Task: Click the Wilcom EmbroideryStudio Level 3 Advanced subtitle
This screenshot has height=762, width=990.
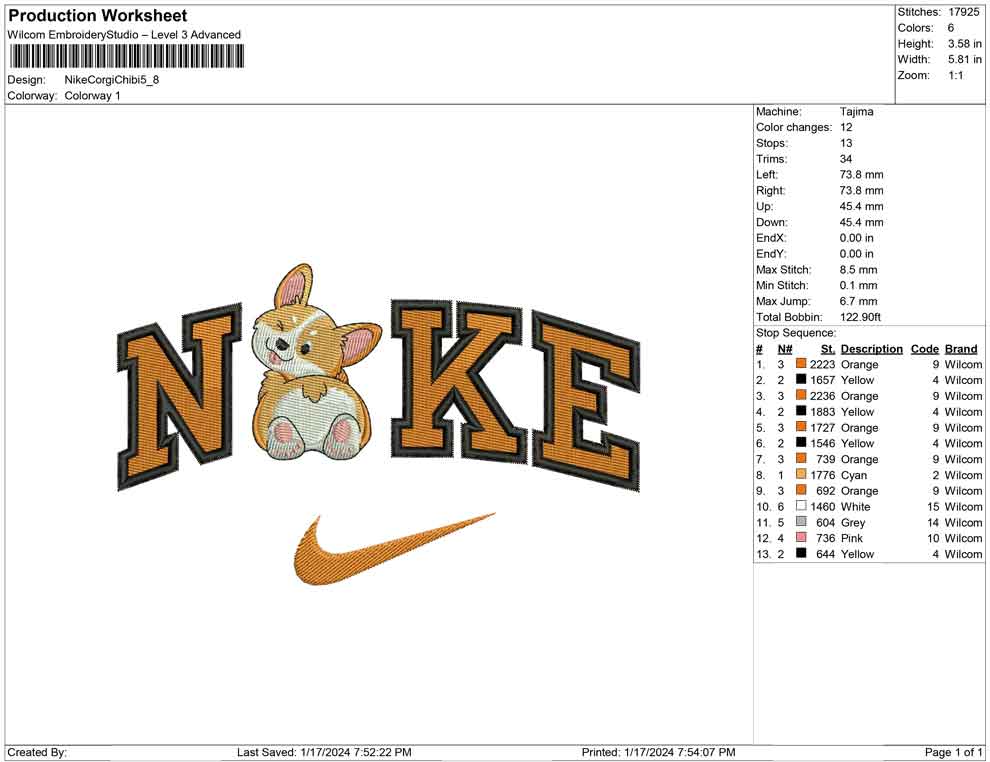Action: (124, 35)
